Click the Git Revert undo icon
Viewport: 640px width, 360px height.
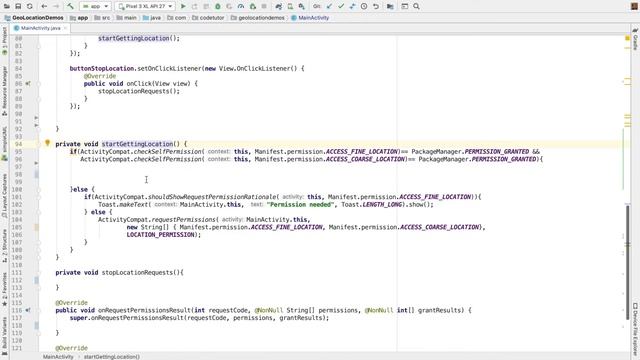[x=376, y=6]
